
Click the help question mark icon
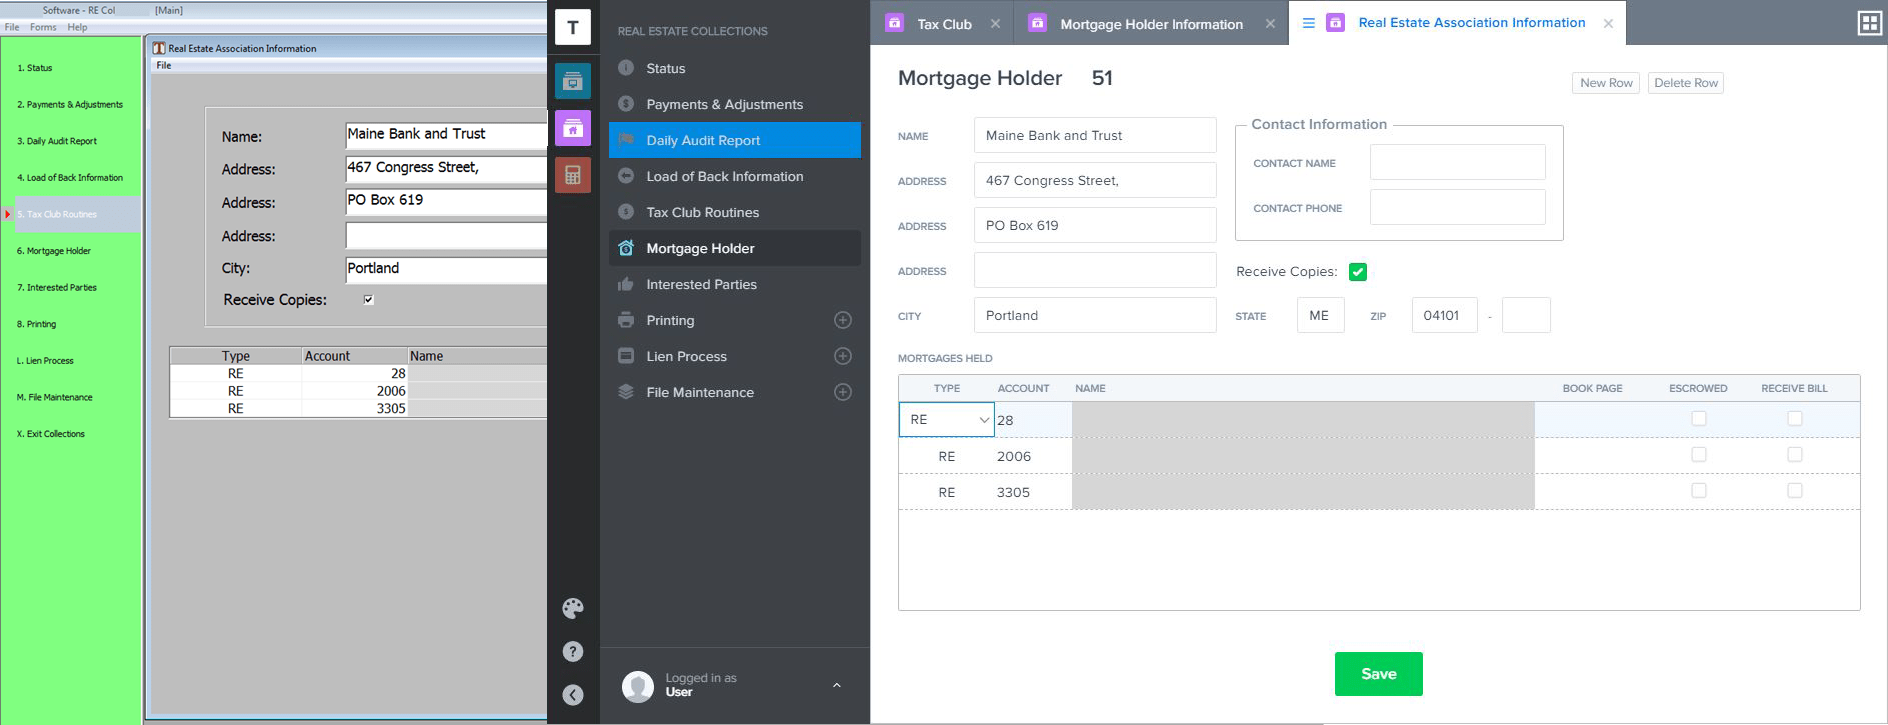(x=573, y=652)
